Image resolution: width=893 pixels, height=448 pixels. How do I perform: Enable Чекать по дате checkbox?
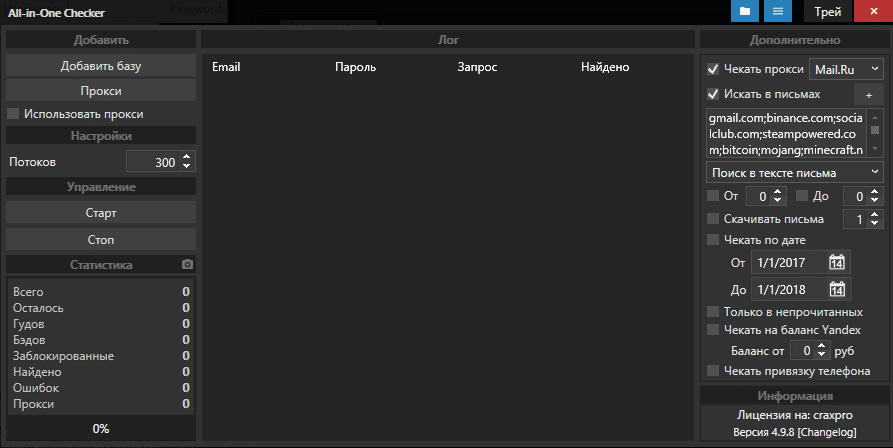coord(712,240)
